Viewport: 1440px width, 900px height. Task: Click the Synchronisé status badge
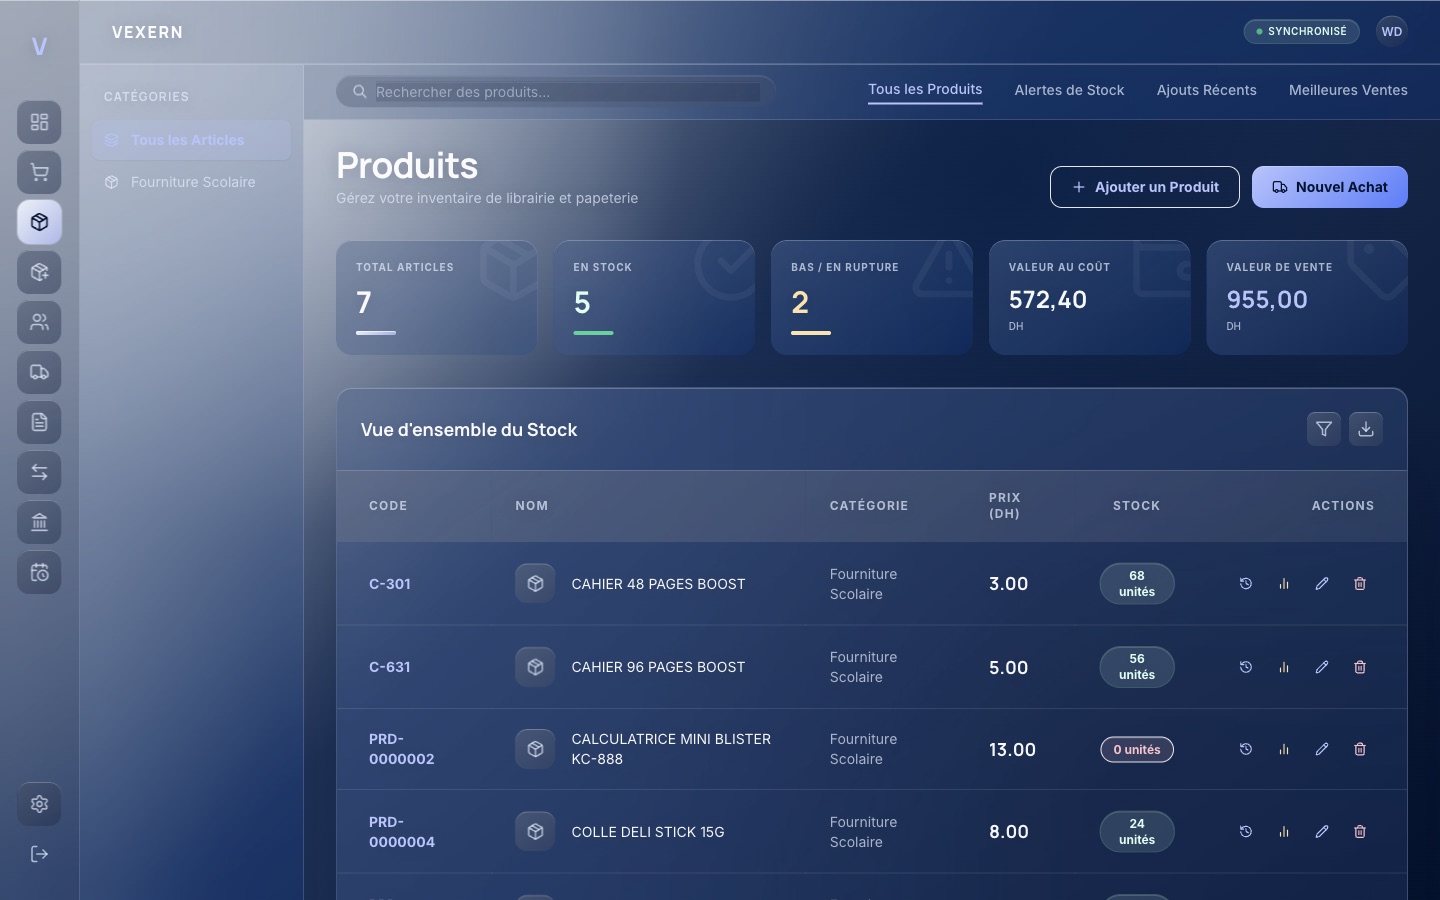click(x=1301, y=32)
